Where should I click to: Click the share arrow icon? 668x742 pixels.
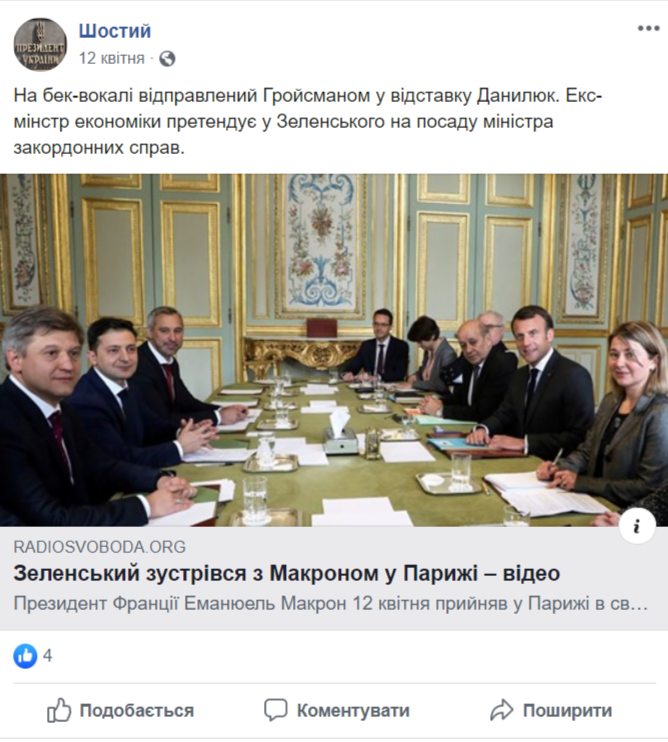[x=501, y=710]
